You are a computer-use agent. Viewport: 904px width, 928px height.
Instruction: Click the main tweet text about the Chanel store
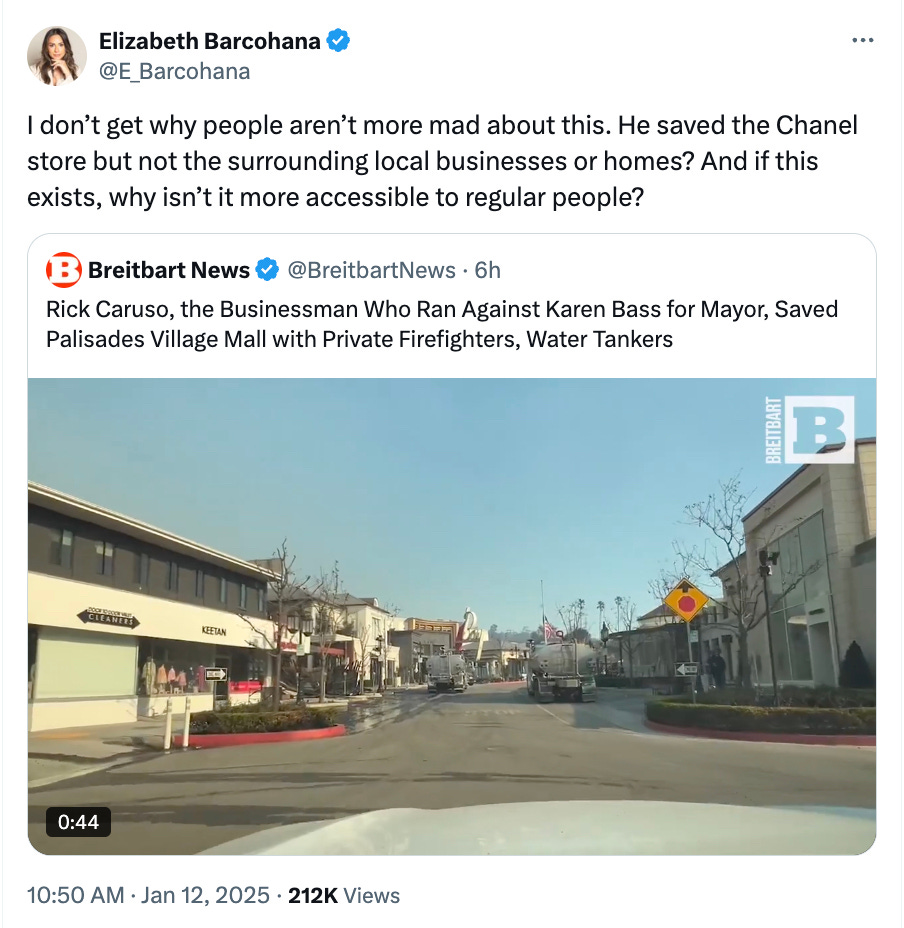(x=442, y=161)
